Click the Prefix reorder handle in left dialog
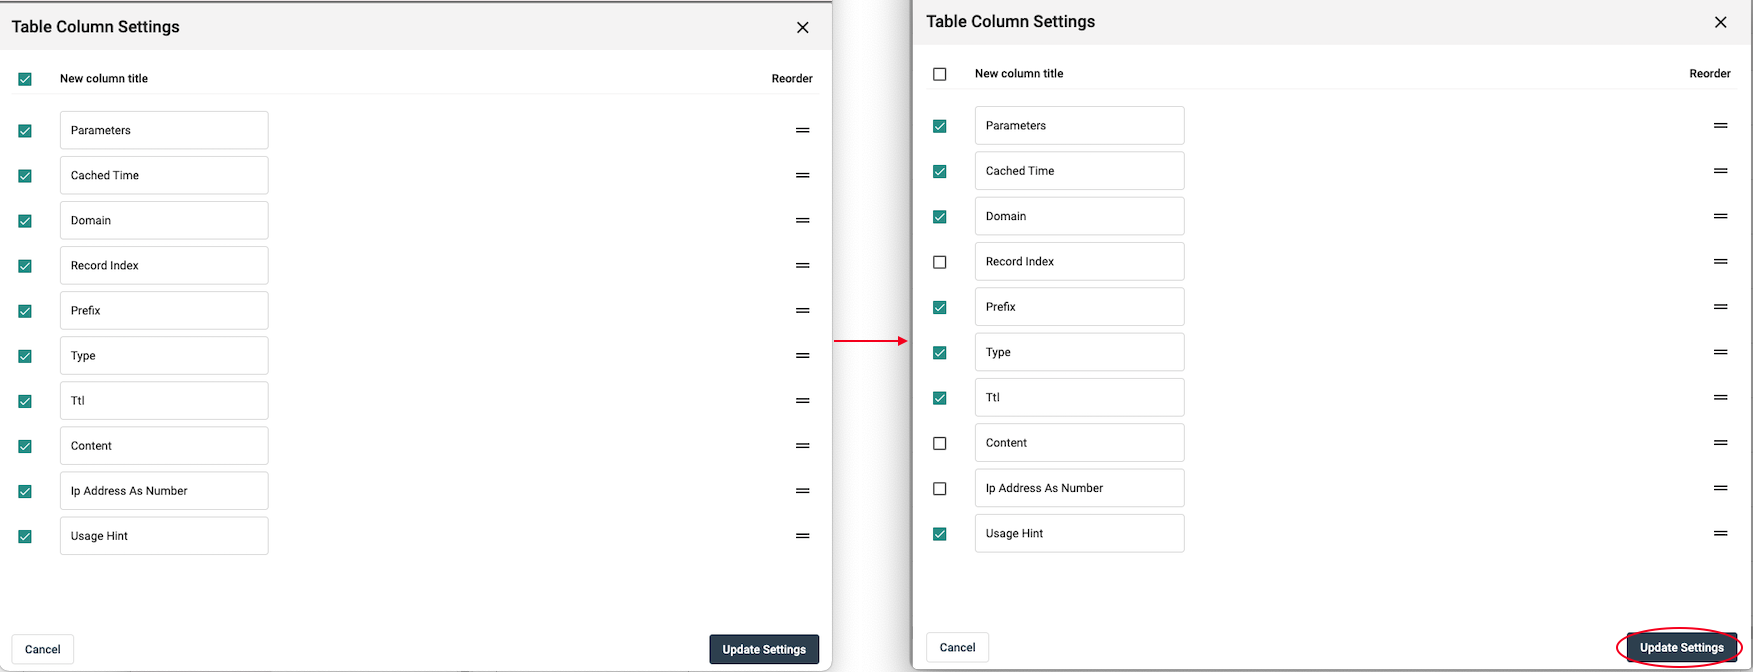Image resolution: width=1753 pixels, height=672 pixels. point(802,311)
